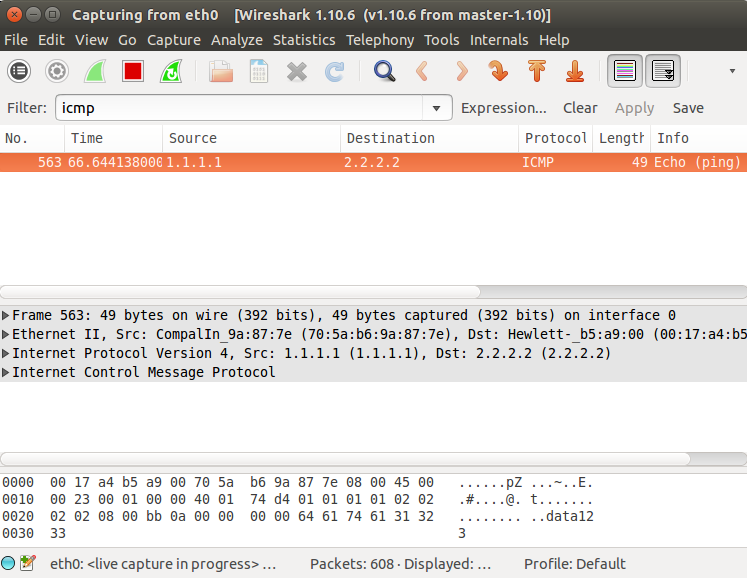Jump to the first packet arrow
The width and height of the screenshot is (747, 578).
537,71
